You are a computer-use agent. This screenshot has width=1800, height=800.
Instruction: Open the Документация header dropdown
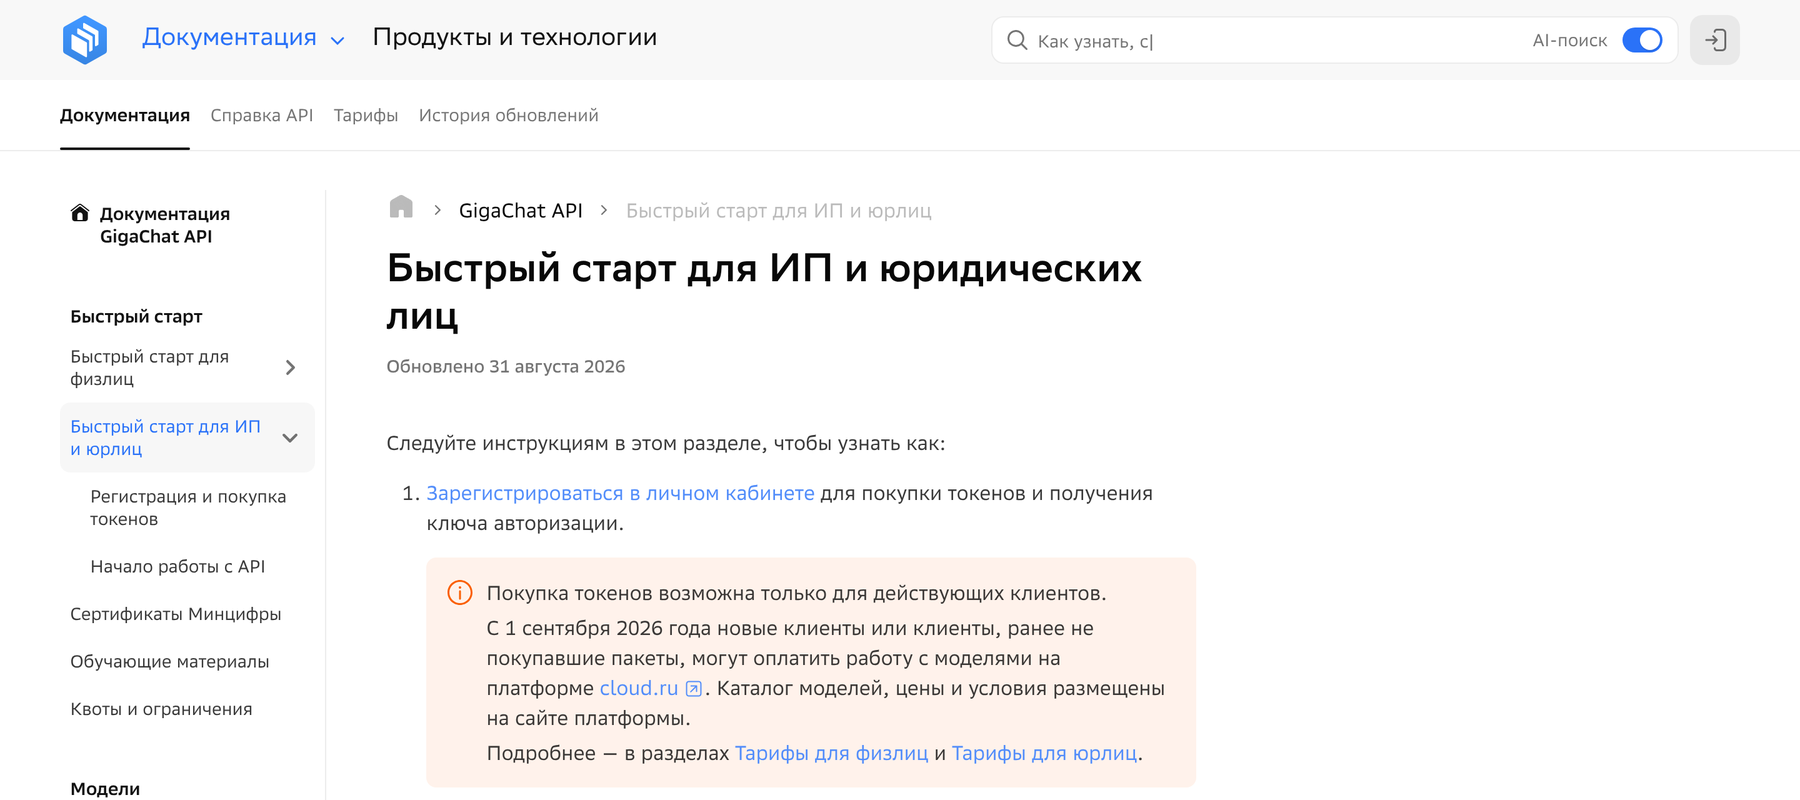243,38
